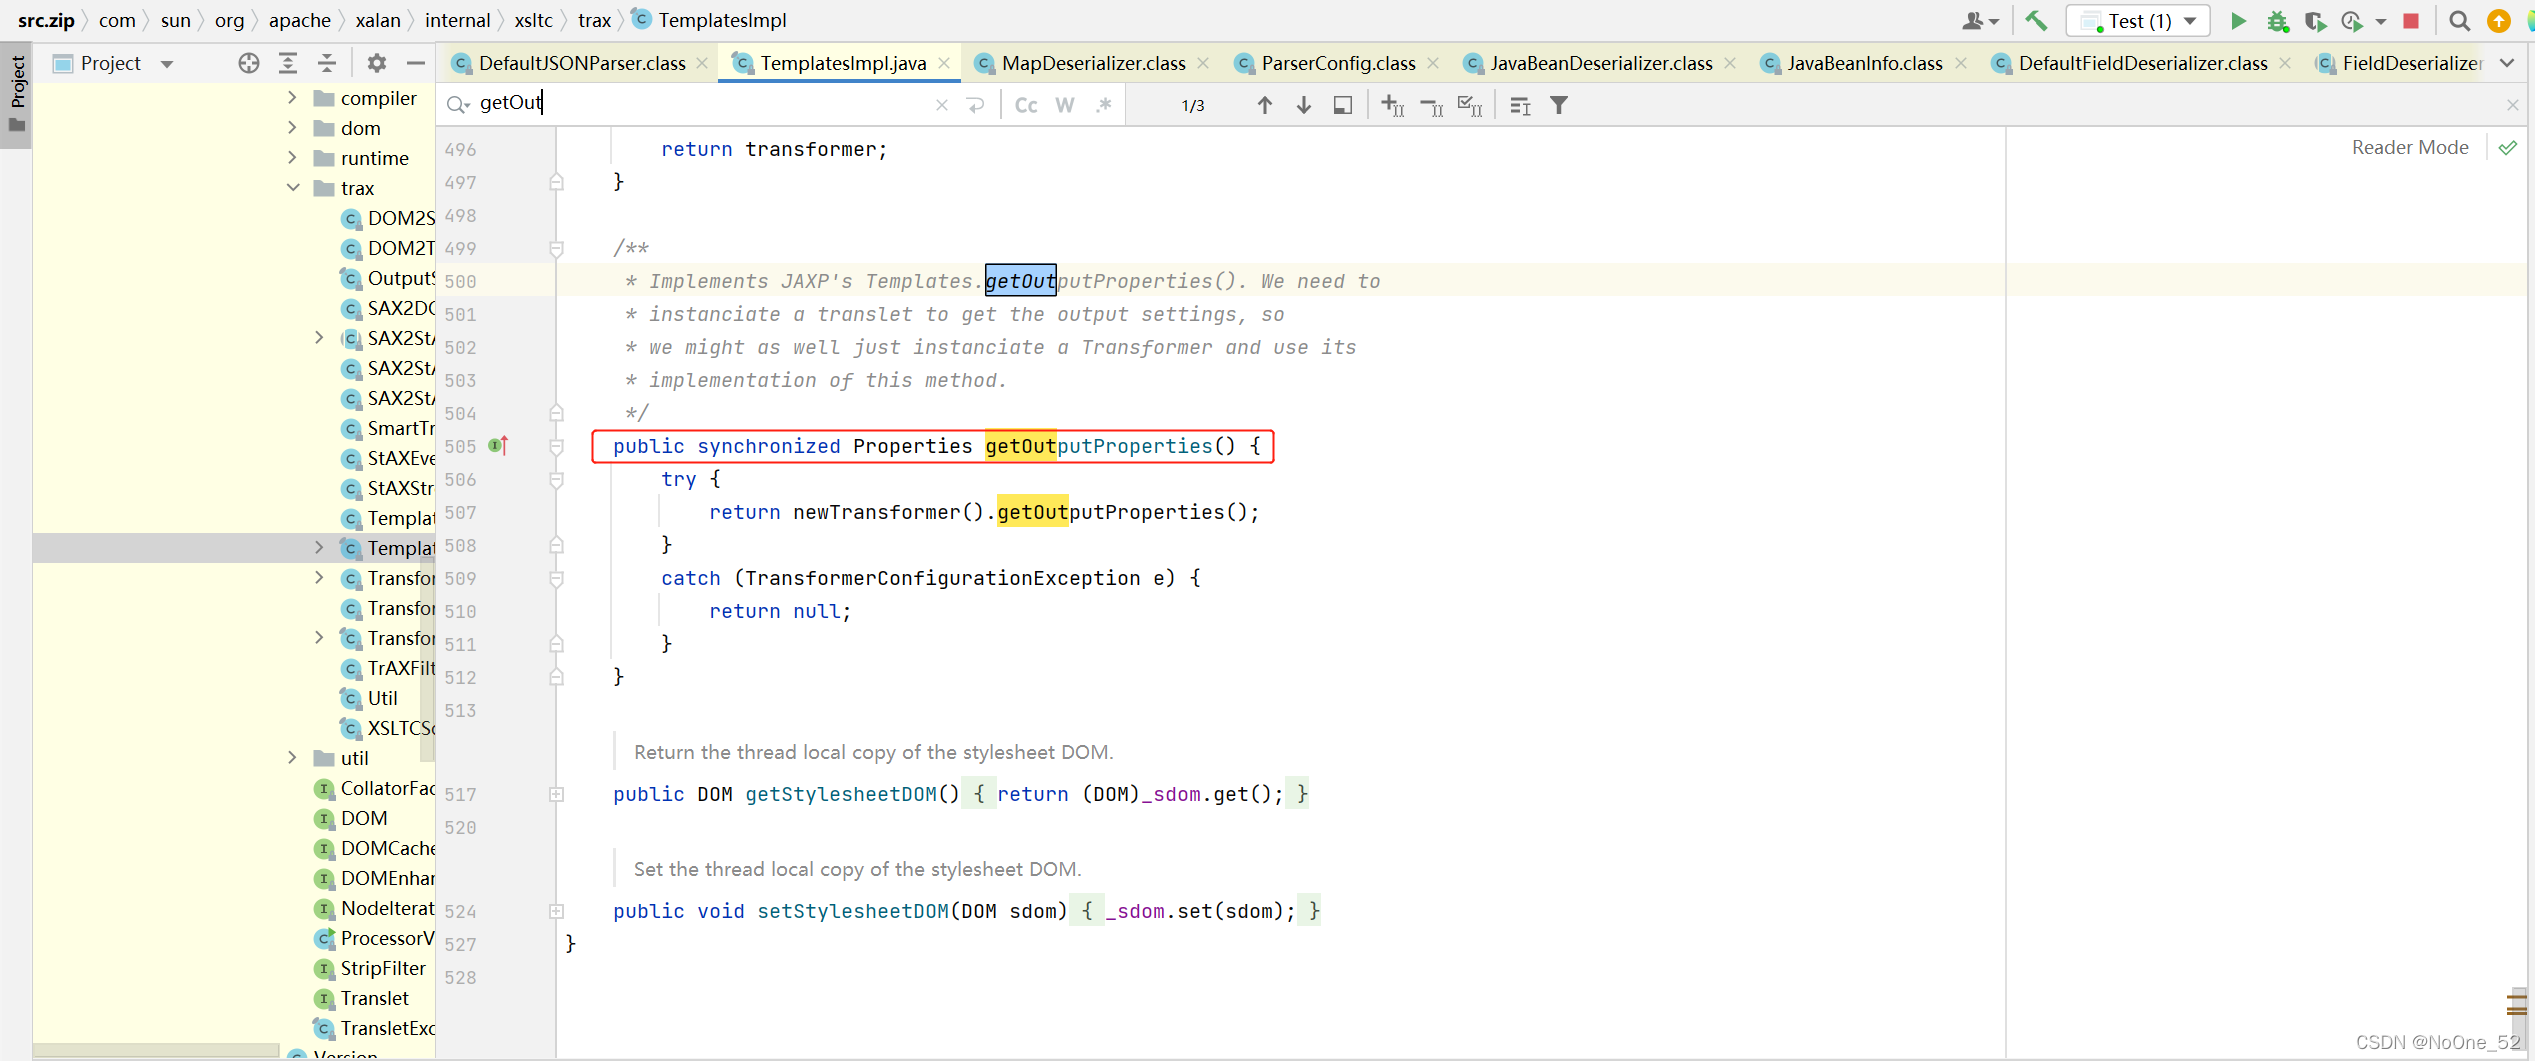
Task: Unfold setStylesheetDOM method at line 524
Action: click(557, 911)
